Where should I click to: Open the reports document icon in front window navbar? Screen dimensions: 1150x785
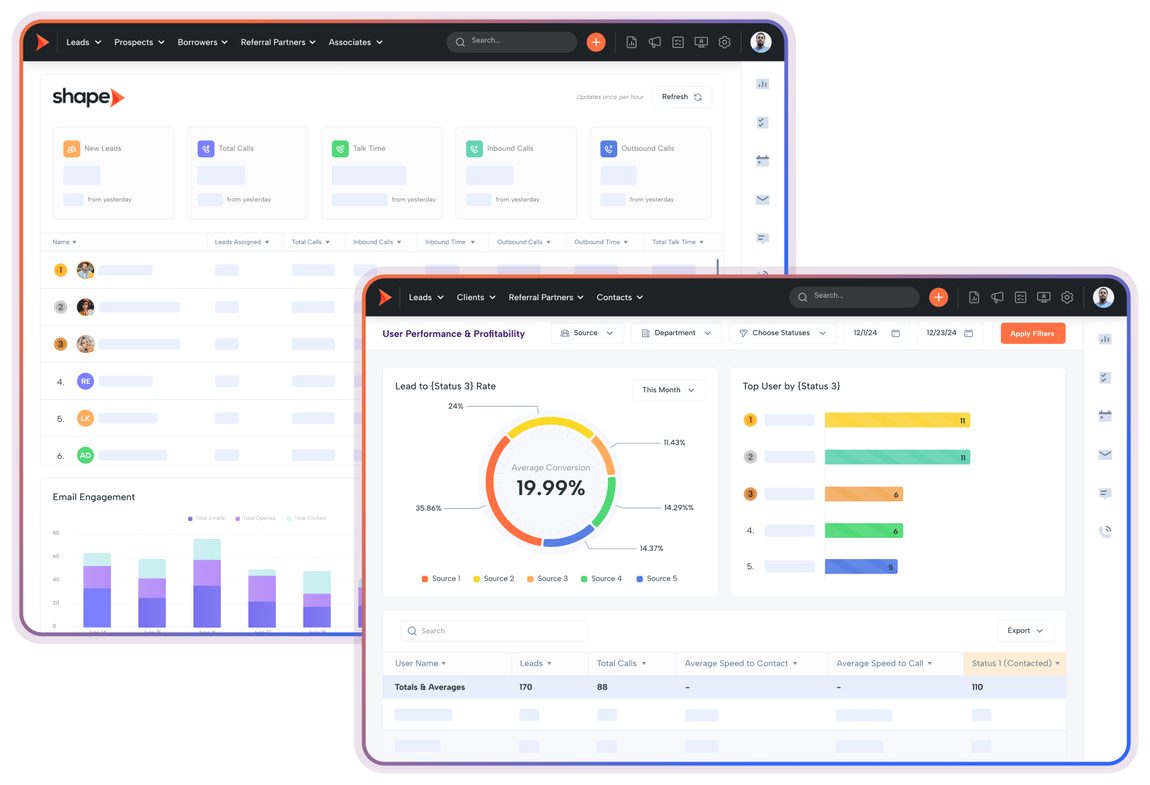[974, 297]
